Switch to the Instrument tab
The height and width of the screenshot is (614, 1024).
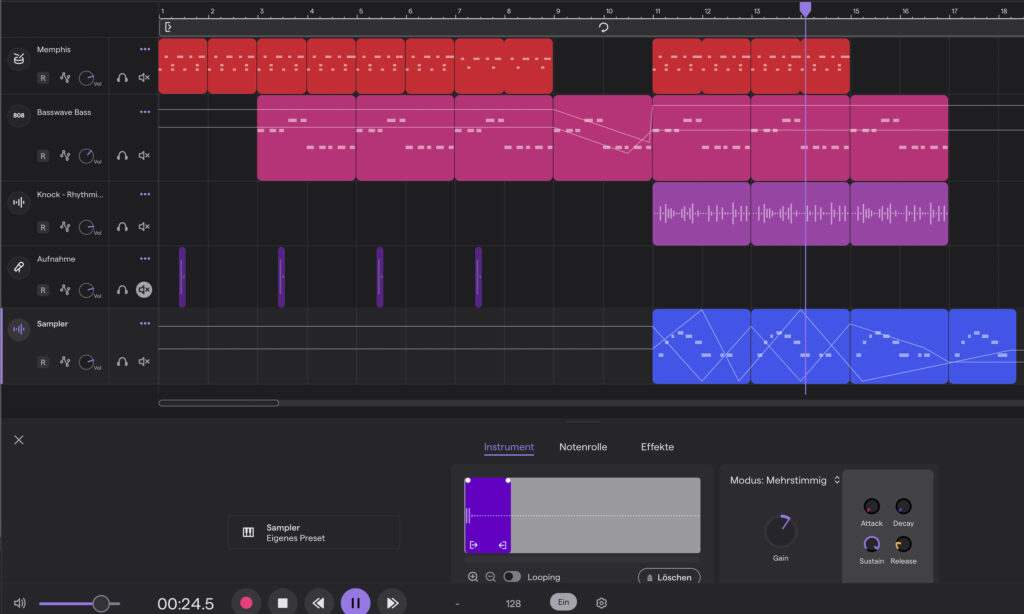point(509,447)
